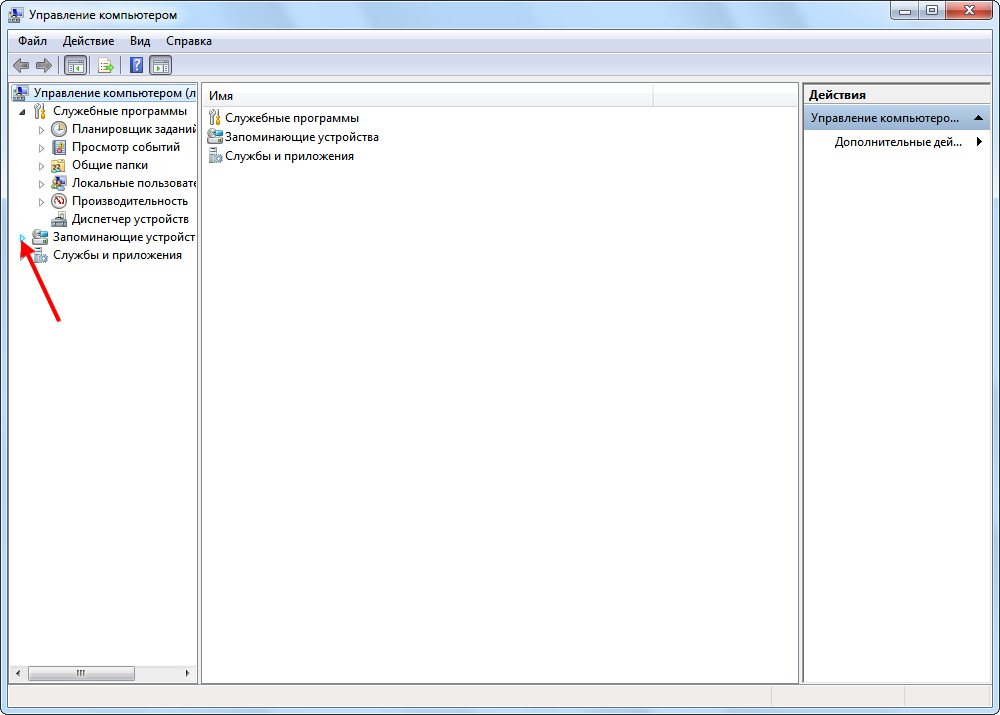Click the Управление компьютеро... actions header
Screen dimensions: 1000x715
(x=896, y=118)
